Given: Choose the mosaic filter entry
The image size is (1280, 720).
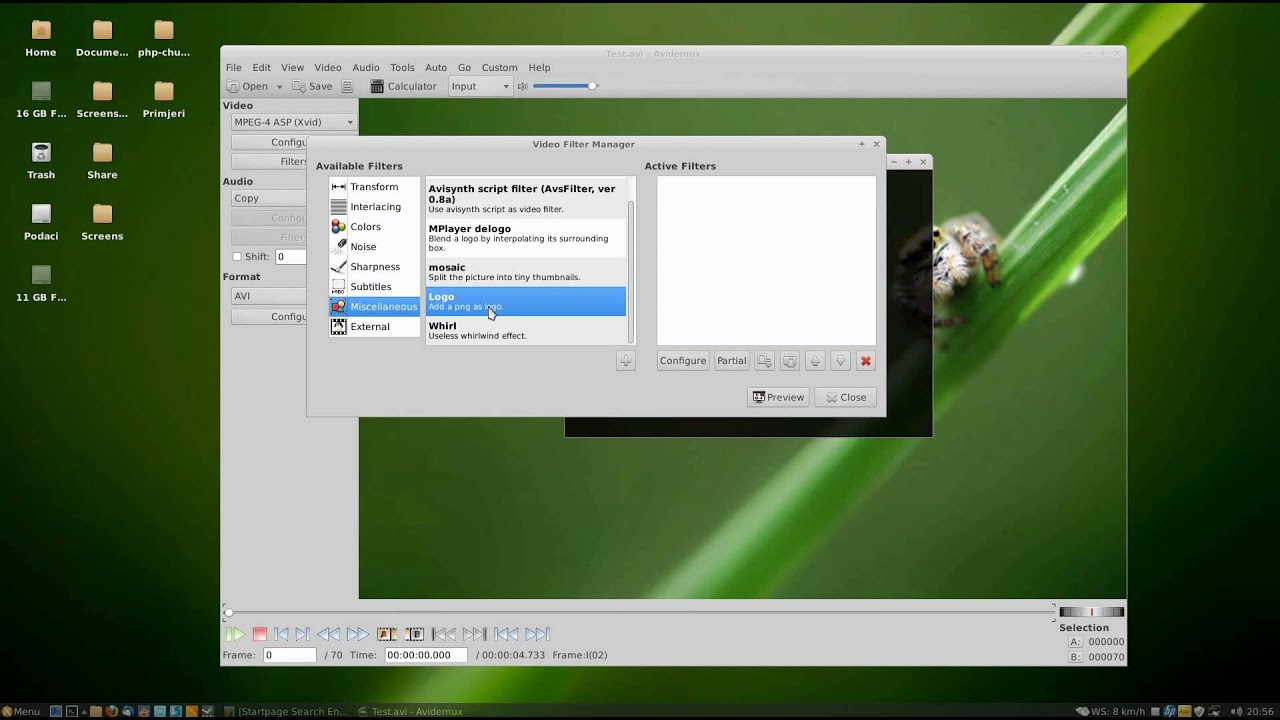Looking at the screenshot, I should click(526, 272).
